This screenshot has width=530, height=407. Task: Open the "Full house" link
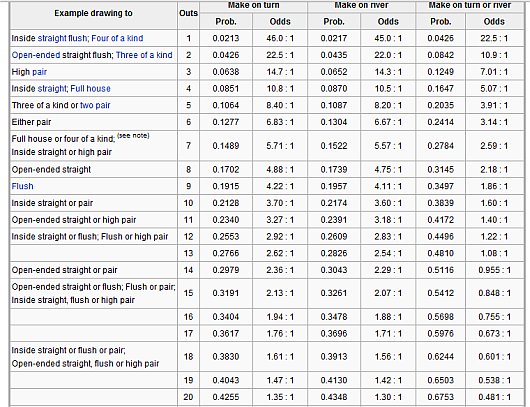(x=90, y=89)
